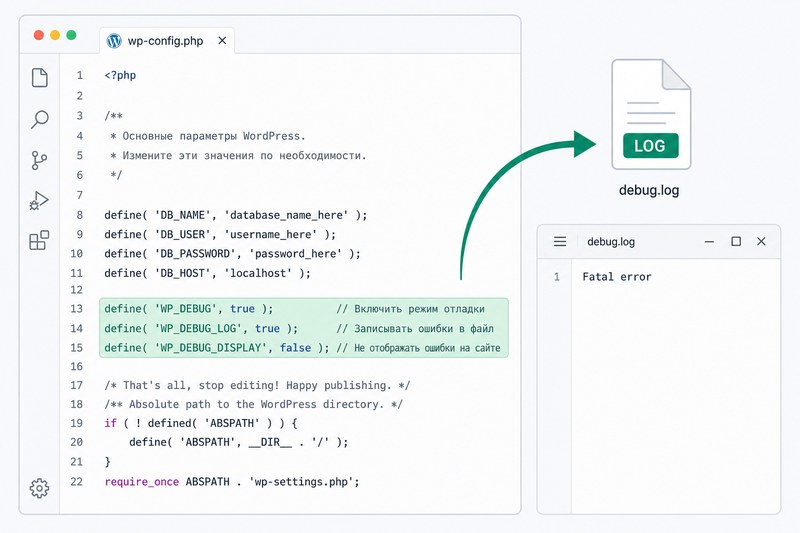
Task: Click the 'true' value on the WP_DEBUG_LOG line
Action: pyautogui.click(x=267, y=328)
